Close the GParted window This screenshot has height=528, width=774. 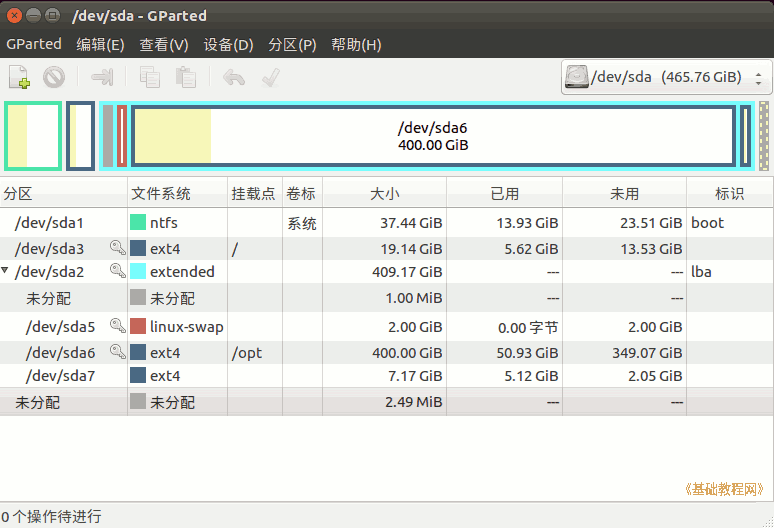click(14, 16)
